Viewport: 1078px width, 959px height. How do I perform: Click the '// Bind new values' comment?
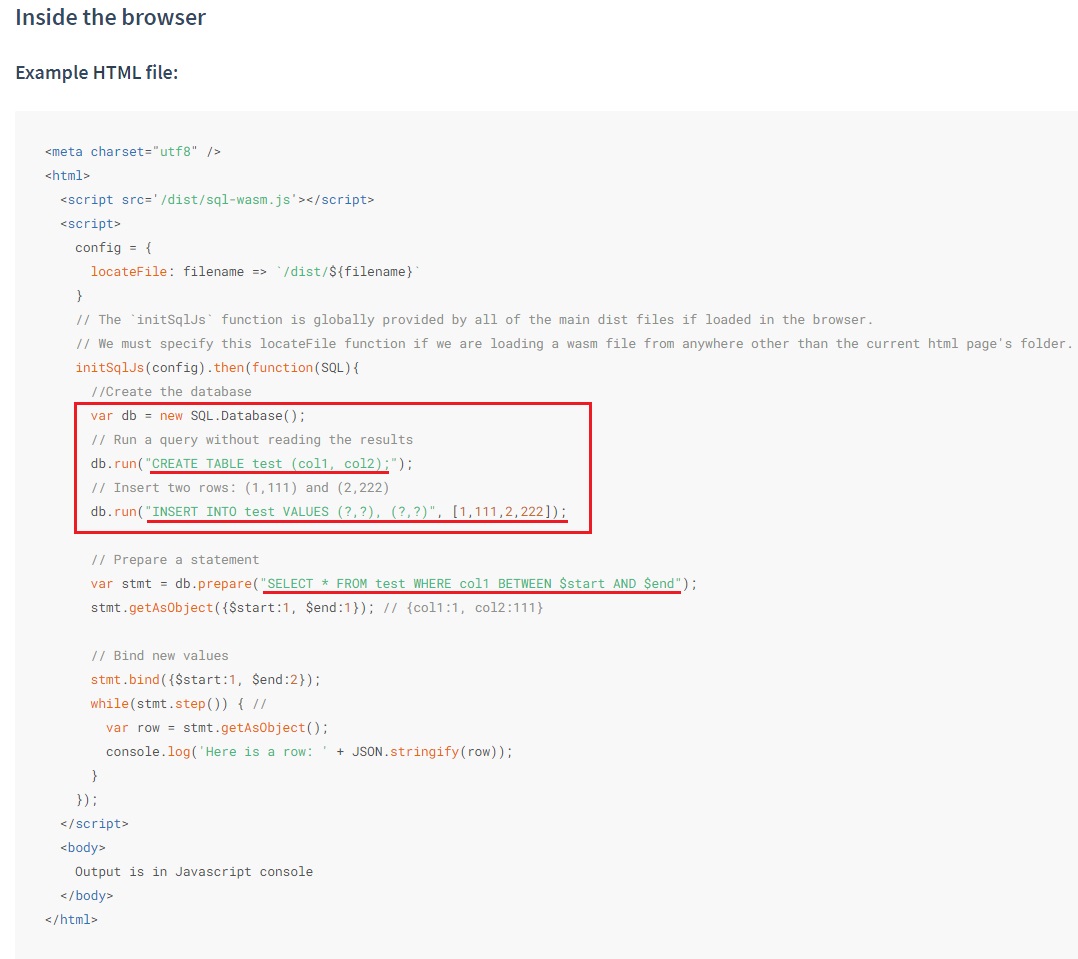click(x=160, y=656)
